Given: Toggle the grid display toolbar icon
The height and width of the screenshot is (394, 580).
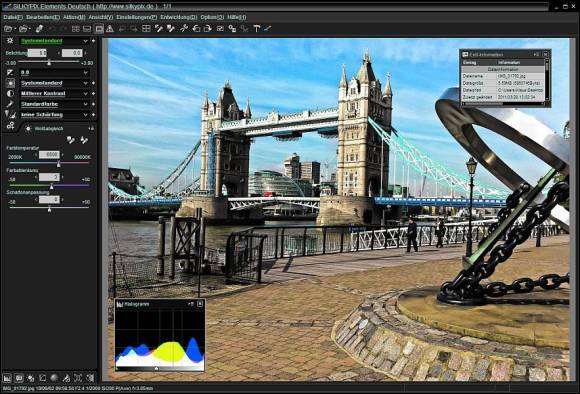Looking at the screenshot, I should pos(146,28).
